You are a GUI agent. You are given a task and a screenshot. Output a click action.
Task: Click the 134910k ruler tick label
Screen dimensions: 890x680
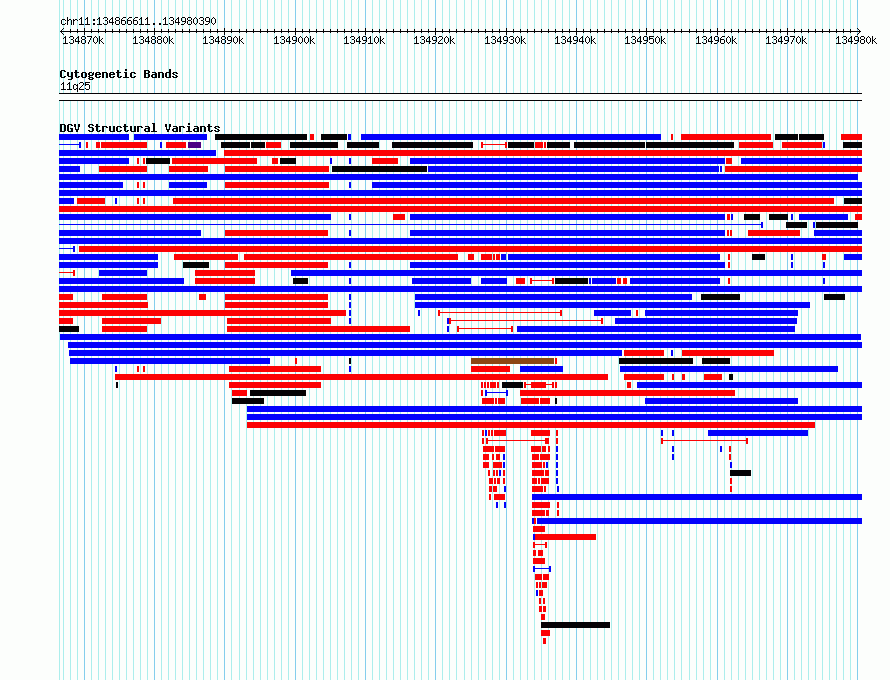click(364, 40)
